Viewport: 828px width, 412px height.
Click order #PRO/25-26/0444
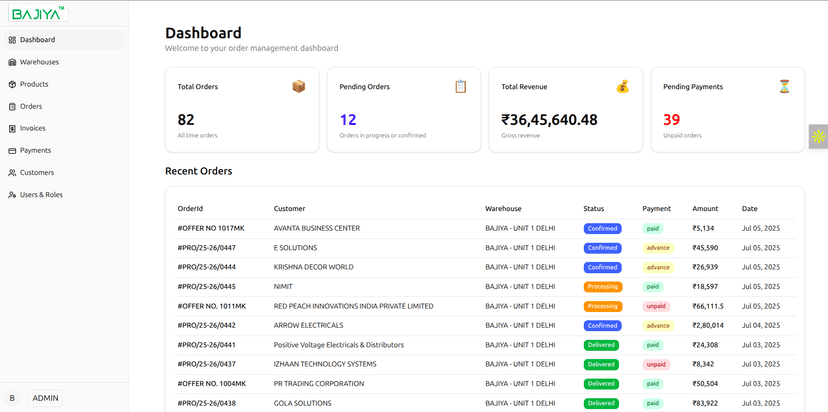206,267
